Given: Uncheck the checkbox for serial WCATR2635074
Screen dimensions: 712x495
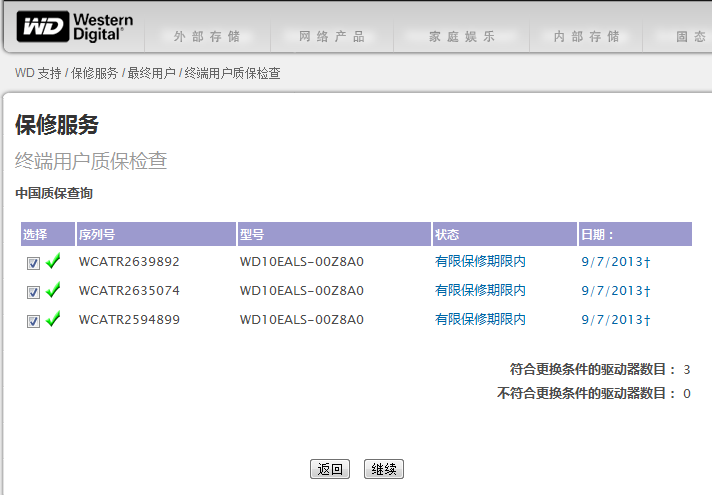Looking at the screenshot, I should pos(33,292).
